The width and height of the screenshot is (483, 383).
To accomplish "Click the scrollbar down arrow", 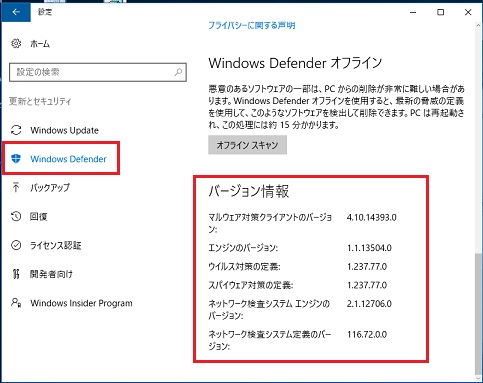I will [x=478, y=379].
